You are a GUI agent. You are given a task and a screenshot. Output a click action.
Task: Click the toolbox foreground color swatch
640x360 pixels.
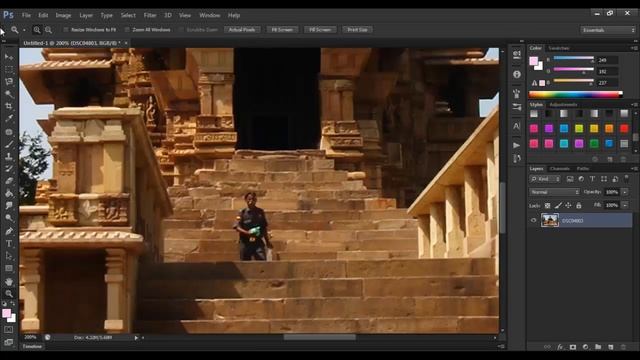pyautogui.click(x=6, y=313)
